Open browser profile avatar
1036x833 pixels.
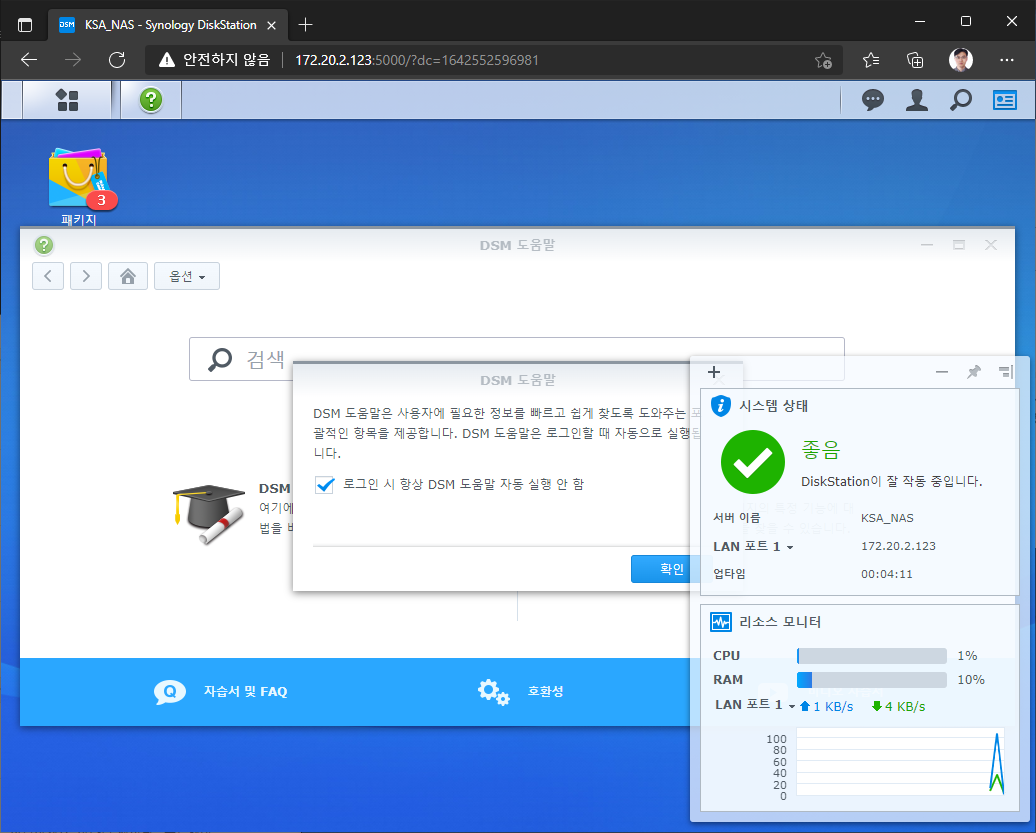(961, 60)
